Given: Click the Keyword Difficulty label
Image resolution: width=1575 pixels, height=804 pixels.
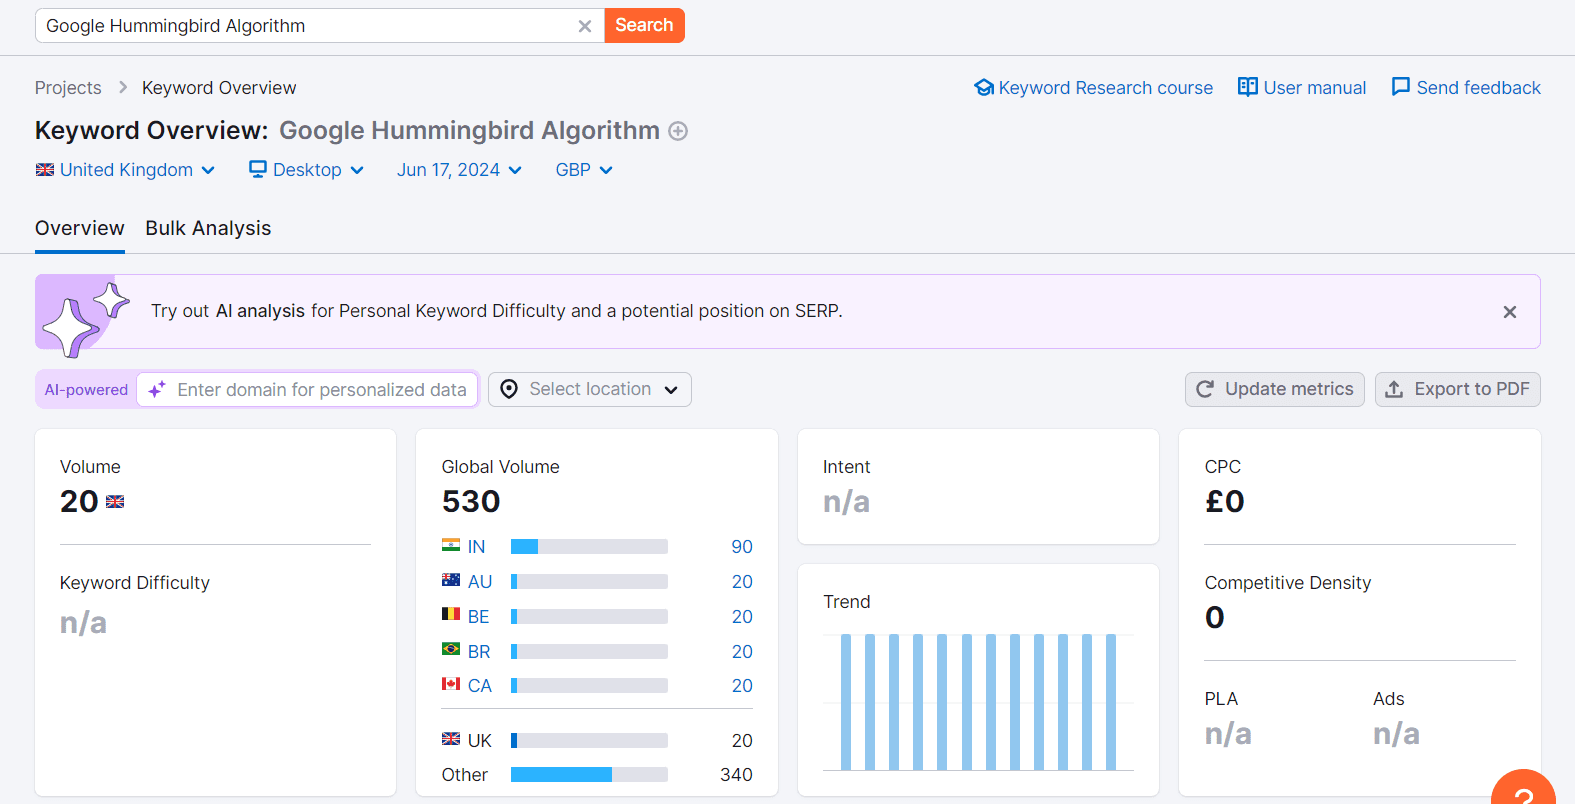Looking at the screenshot, I should 135,583.
